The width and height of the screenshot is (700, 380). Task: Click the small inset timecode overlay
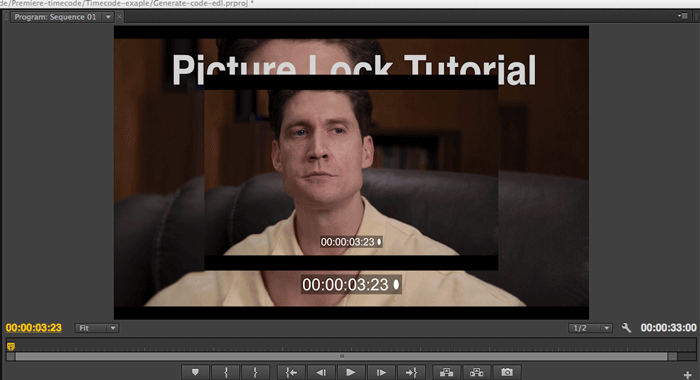click(351, 242)
